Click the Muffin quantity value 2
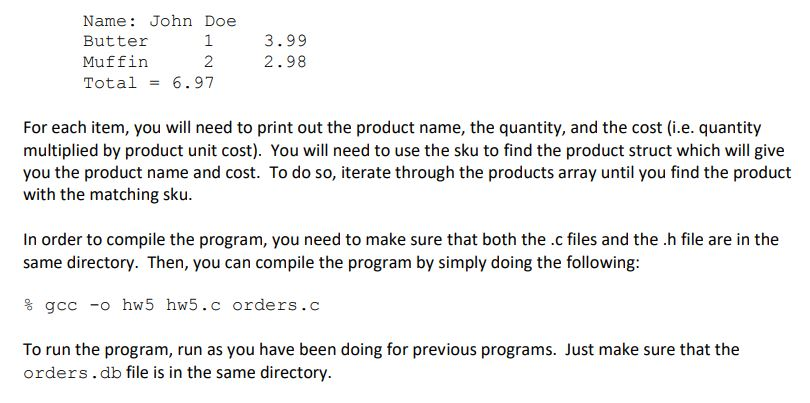 pos(208,62)
